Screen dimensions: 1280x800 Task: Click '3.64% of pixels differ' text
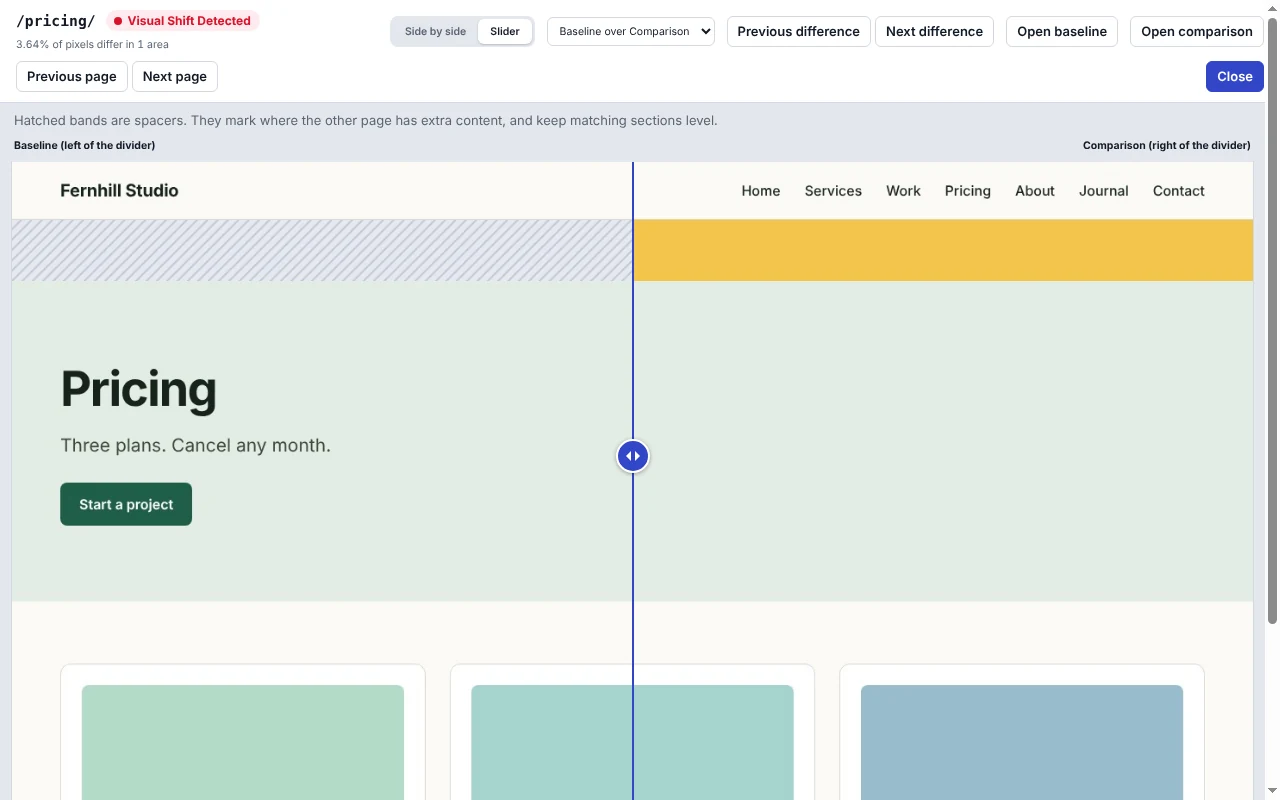click(x=92, y=44)
